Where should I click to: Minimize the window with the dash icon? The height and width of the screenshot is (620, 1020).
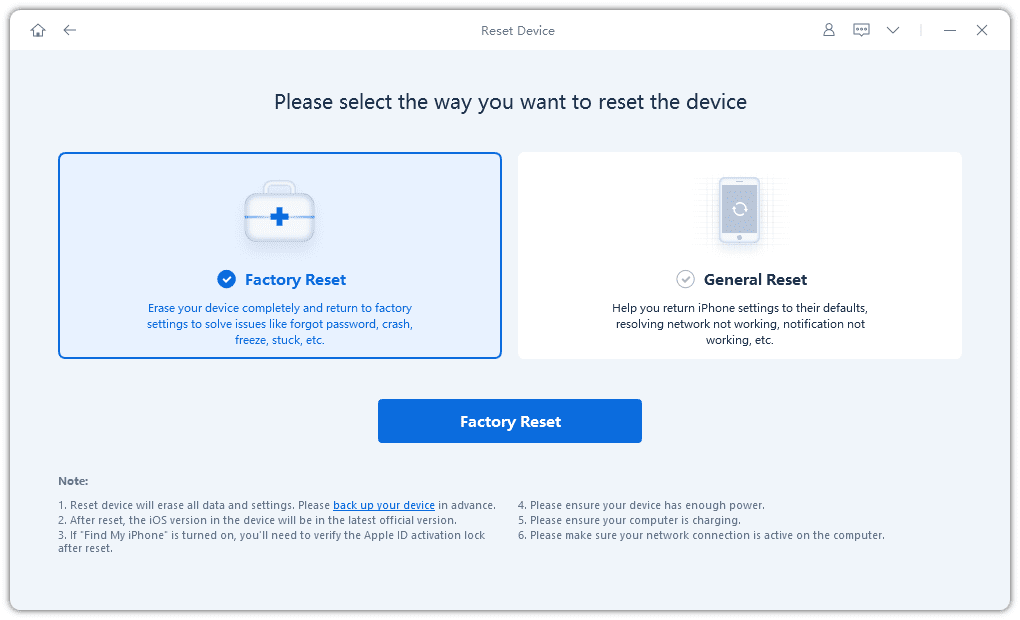948,30
